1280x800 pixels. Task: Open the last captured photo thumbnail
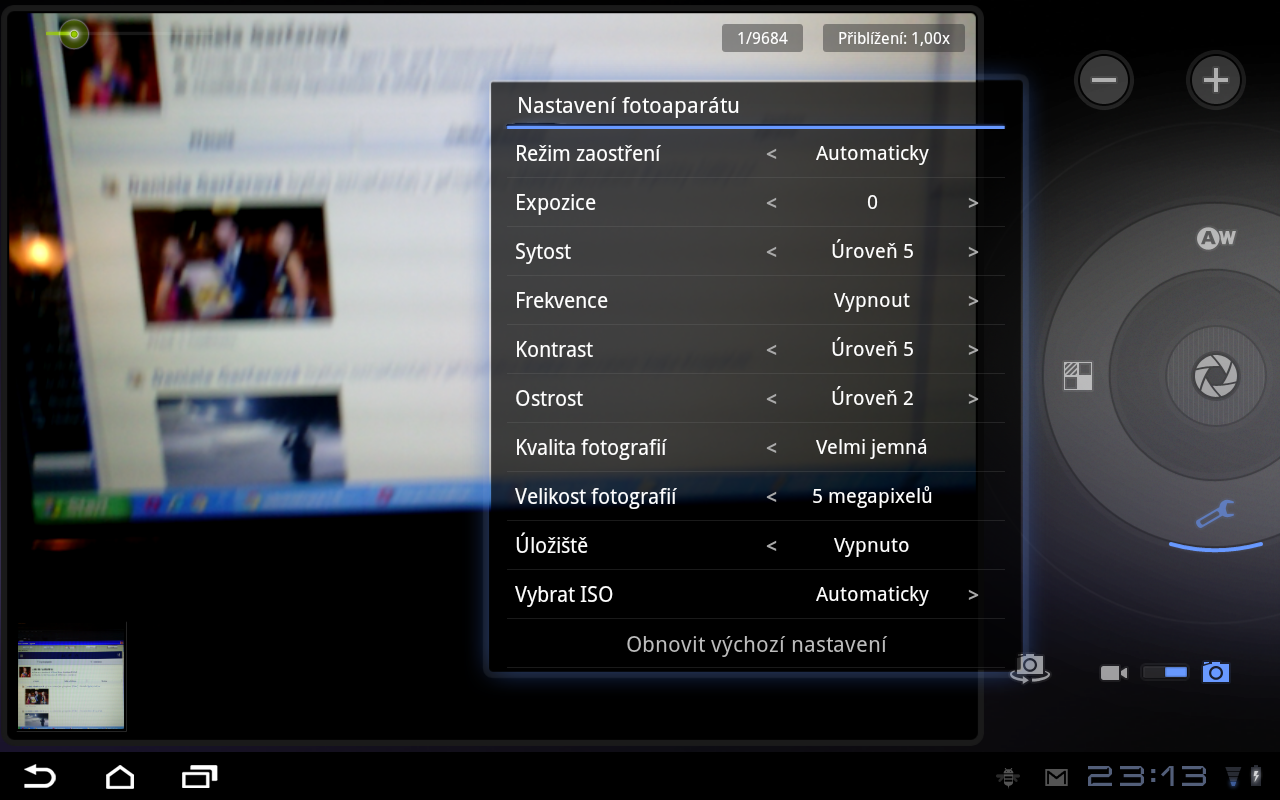(x=72, y=685)
